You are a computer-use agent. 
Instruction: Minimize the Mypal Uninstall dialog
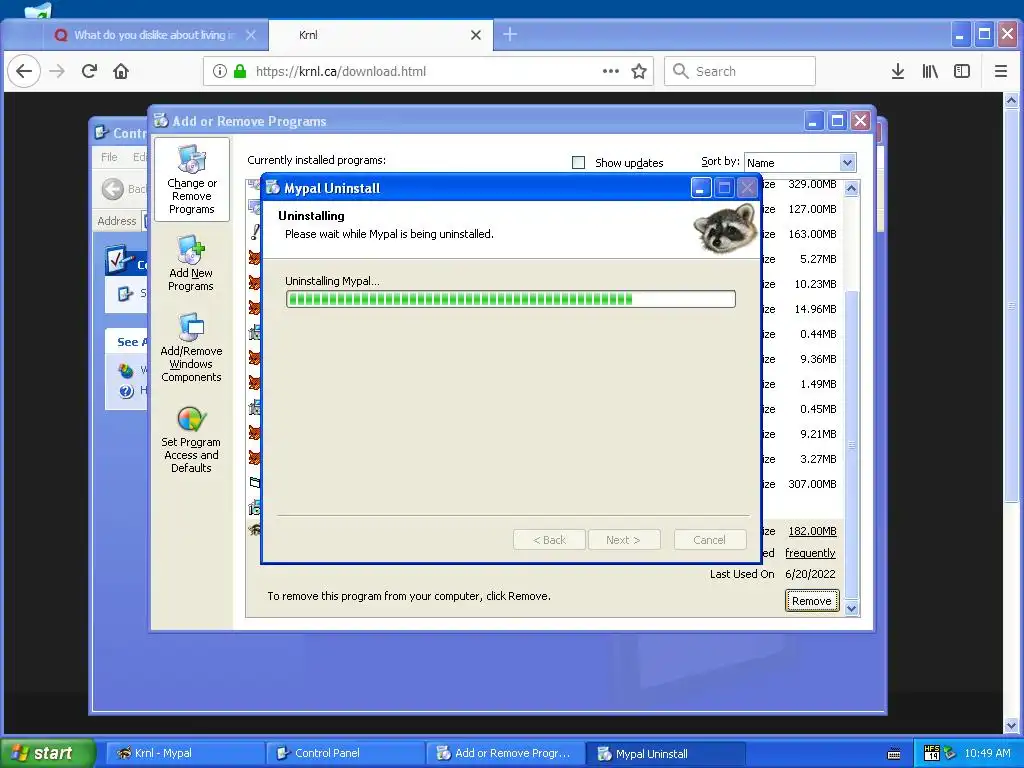701,188
